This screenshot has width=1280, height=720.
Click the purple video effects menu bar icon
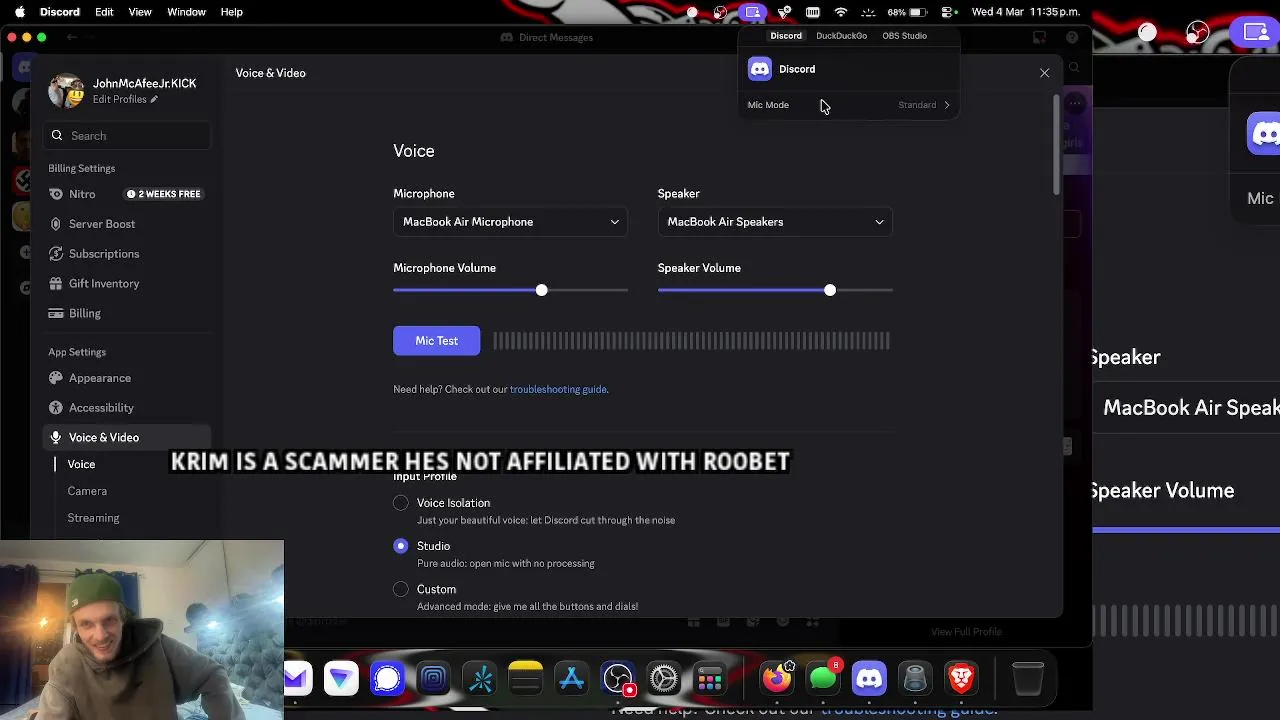(x=752, y=12)
